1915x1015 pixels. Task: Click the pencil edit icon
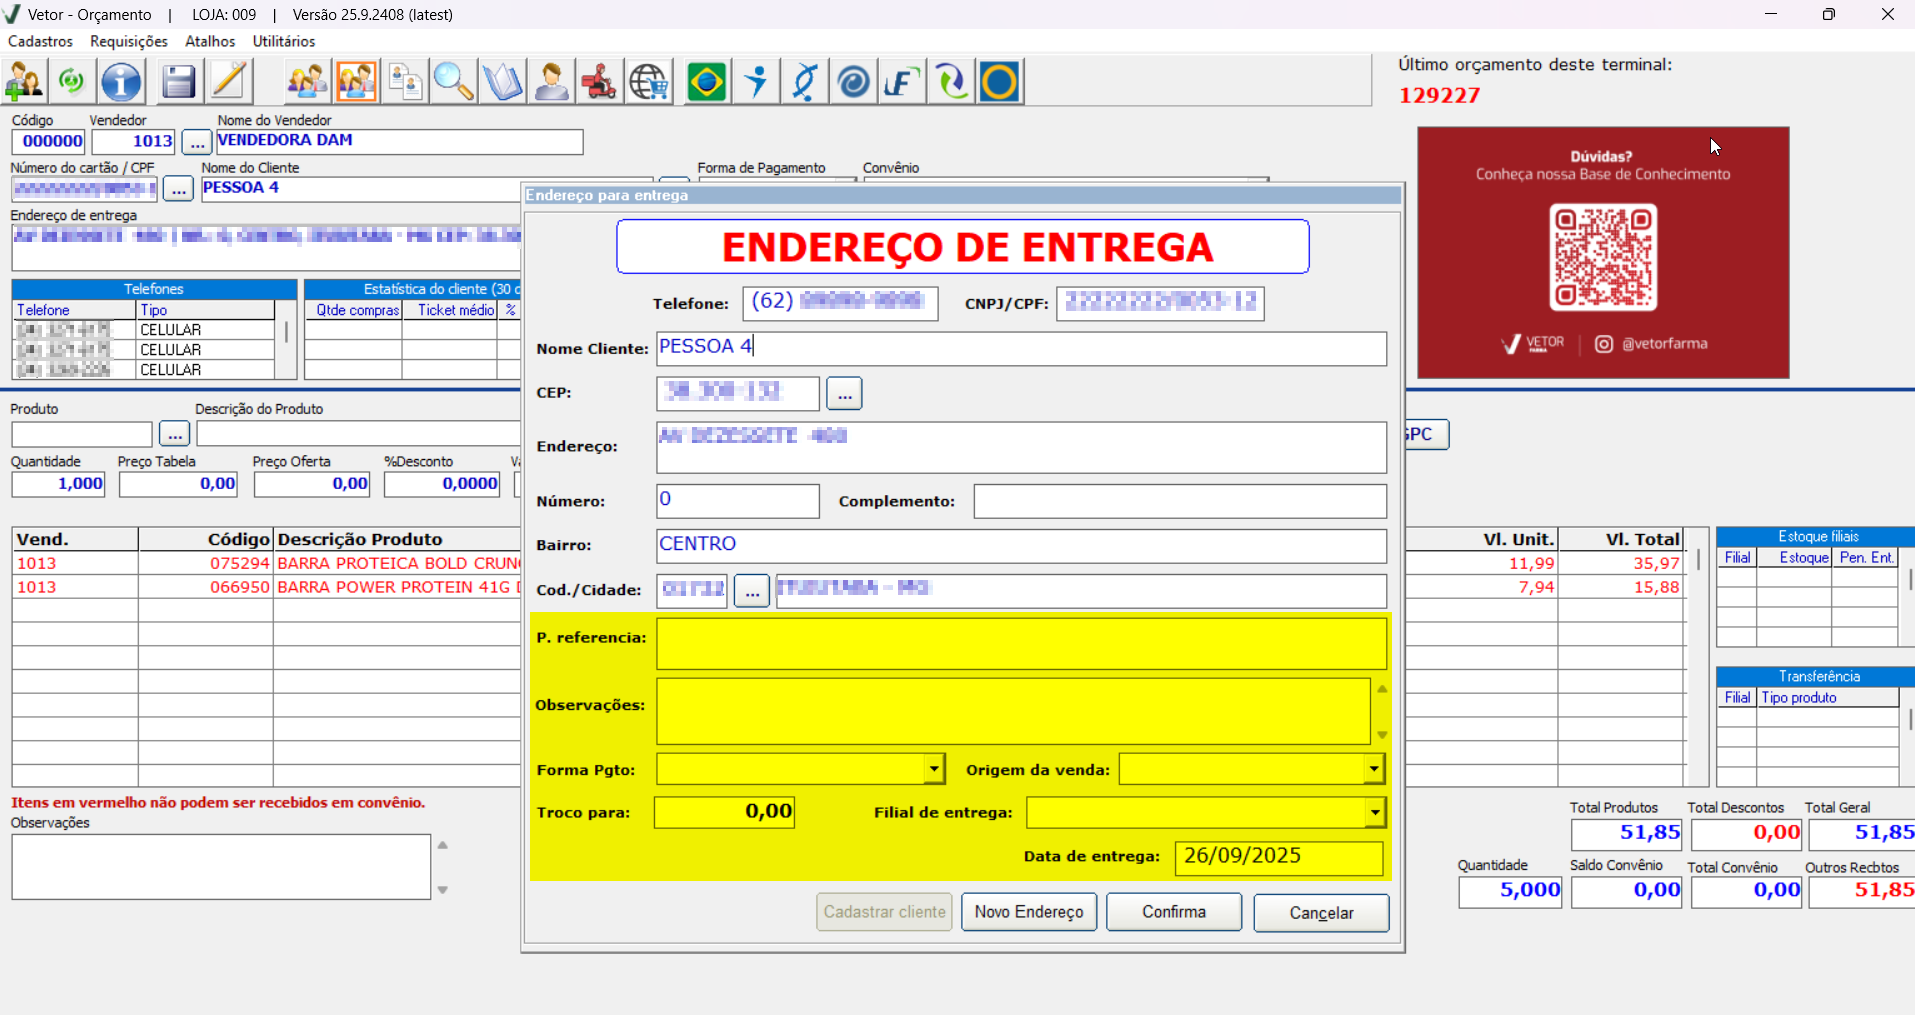(229, 82)
